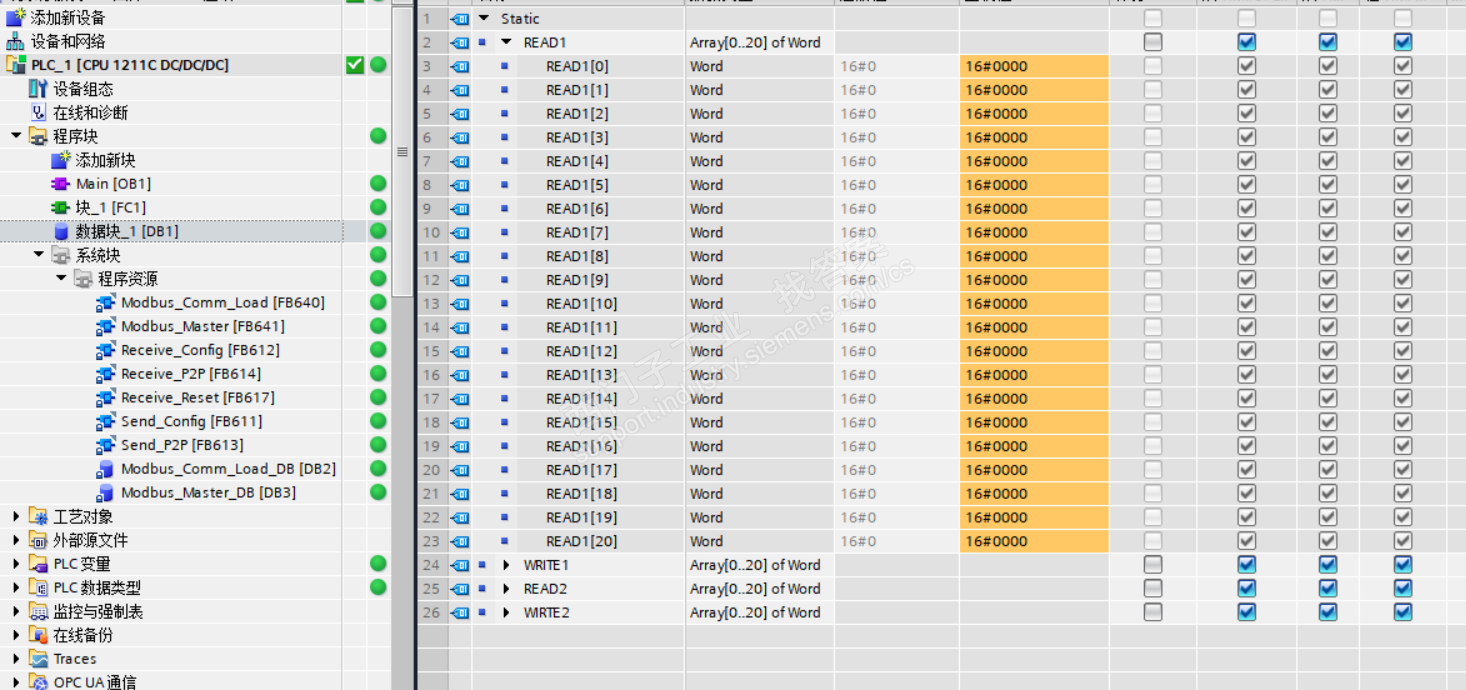Uncheck the third checkbox in WRITE1 row

[x=1328, y=565]
